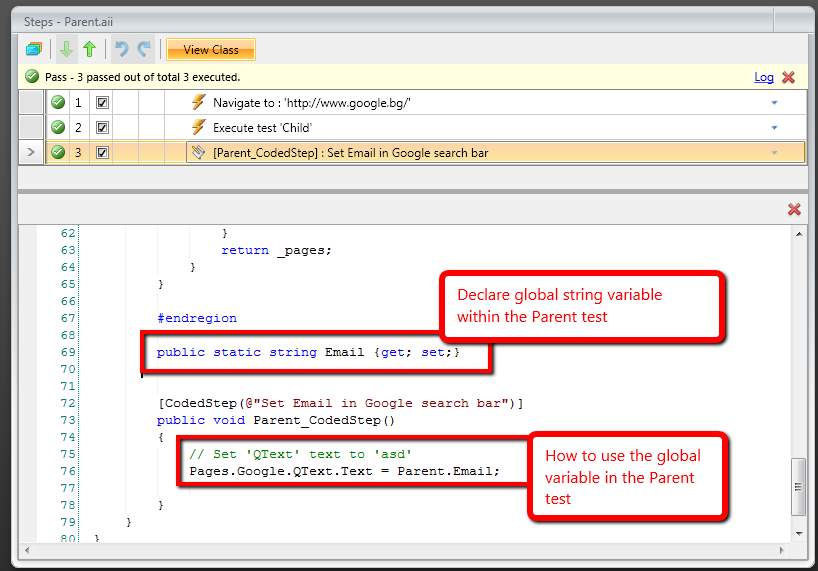
Task: Click 'public static string Email' declaration line
Action: [308, 353]
